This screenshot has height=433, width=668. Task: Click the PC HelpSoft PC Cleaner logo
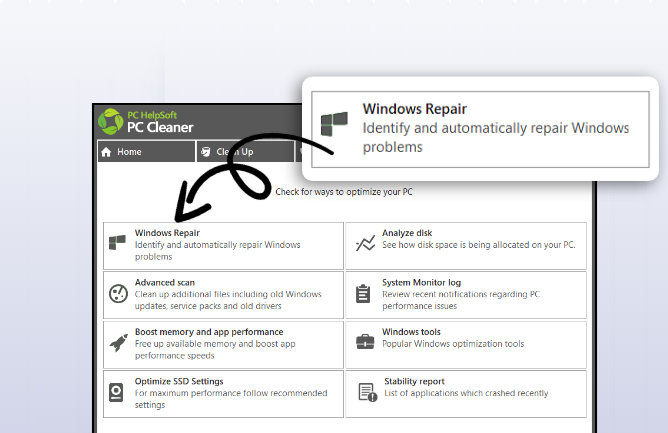click(x=146, y=122)
